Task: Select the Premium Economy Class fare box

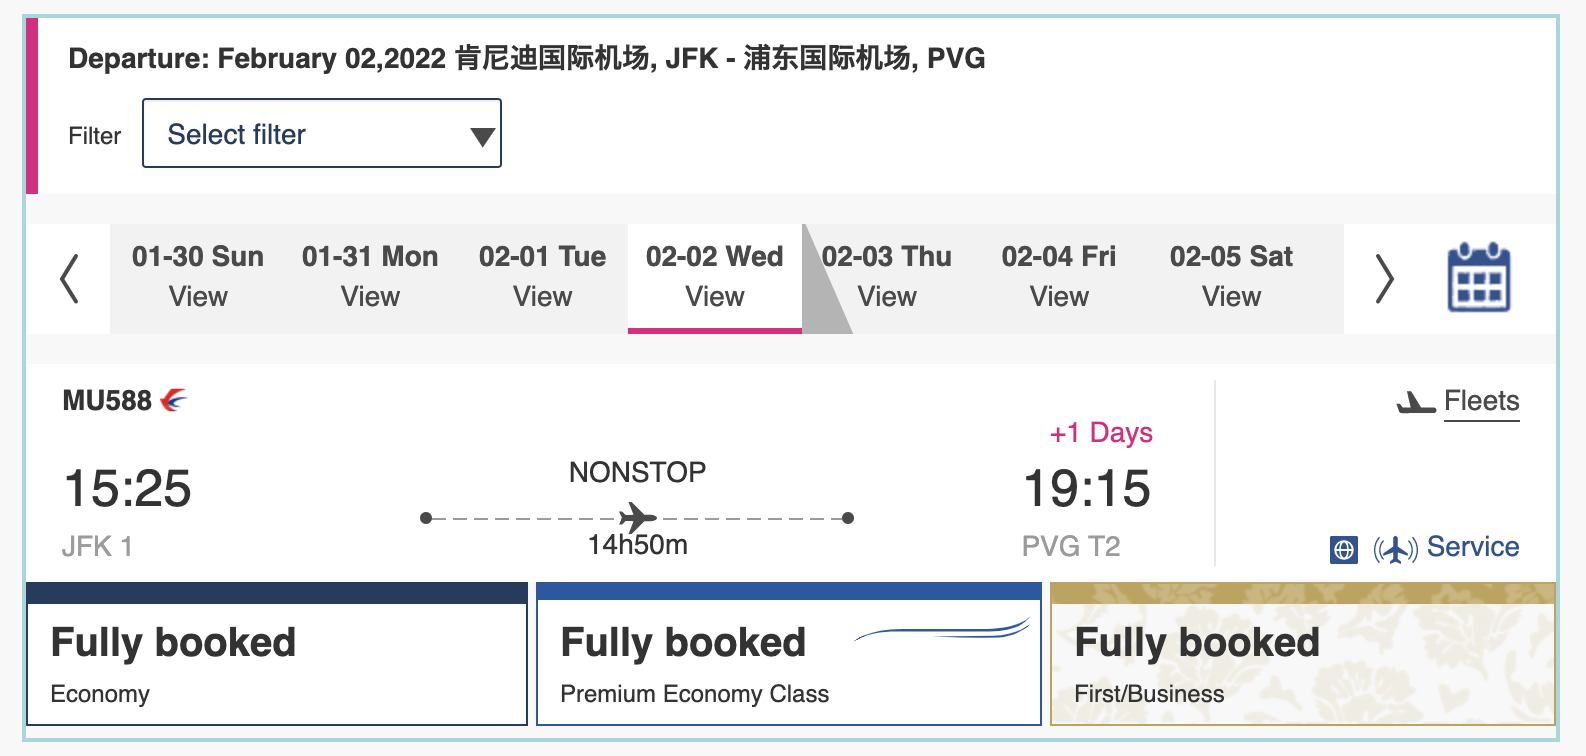Action: click(x=789, y=654)
